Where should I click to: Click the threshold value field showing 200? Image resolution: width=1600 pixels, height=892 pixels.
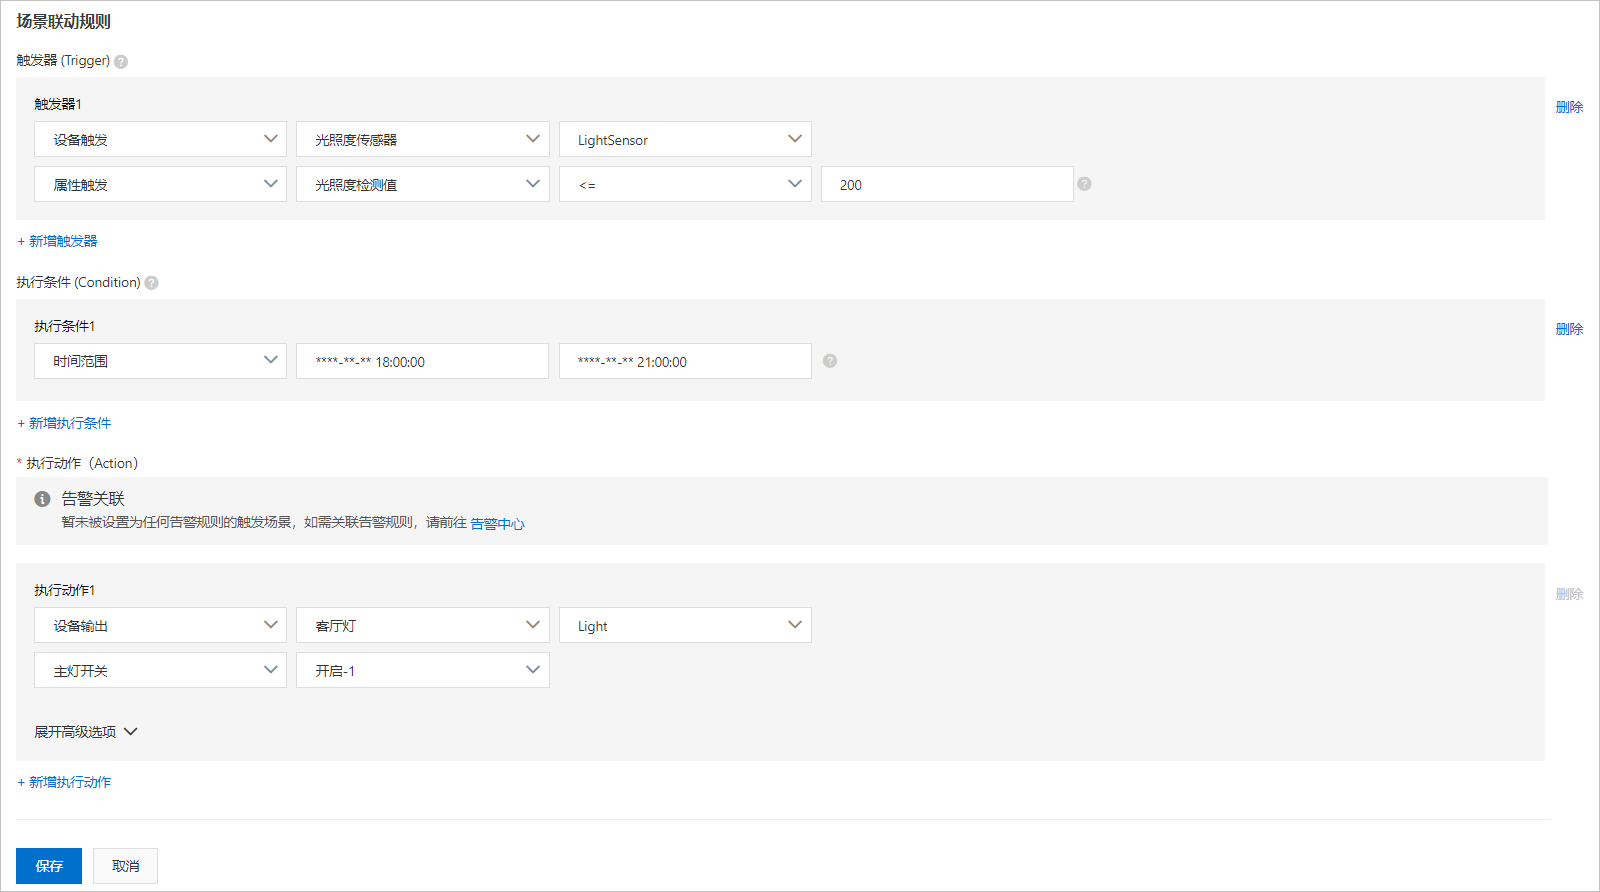[947, 184]
